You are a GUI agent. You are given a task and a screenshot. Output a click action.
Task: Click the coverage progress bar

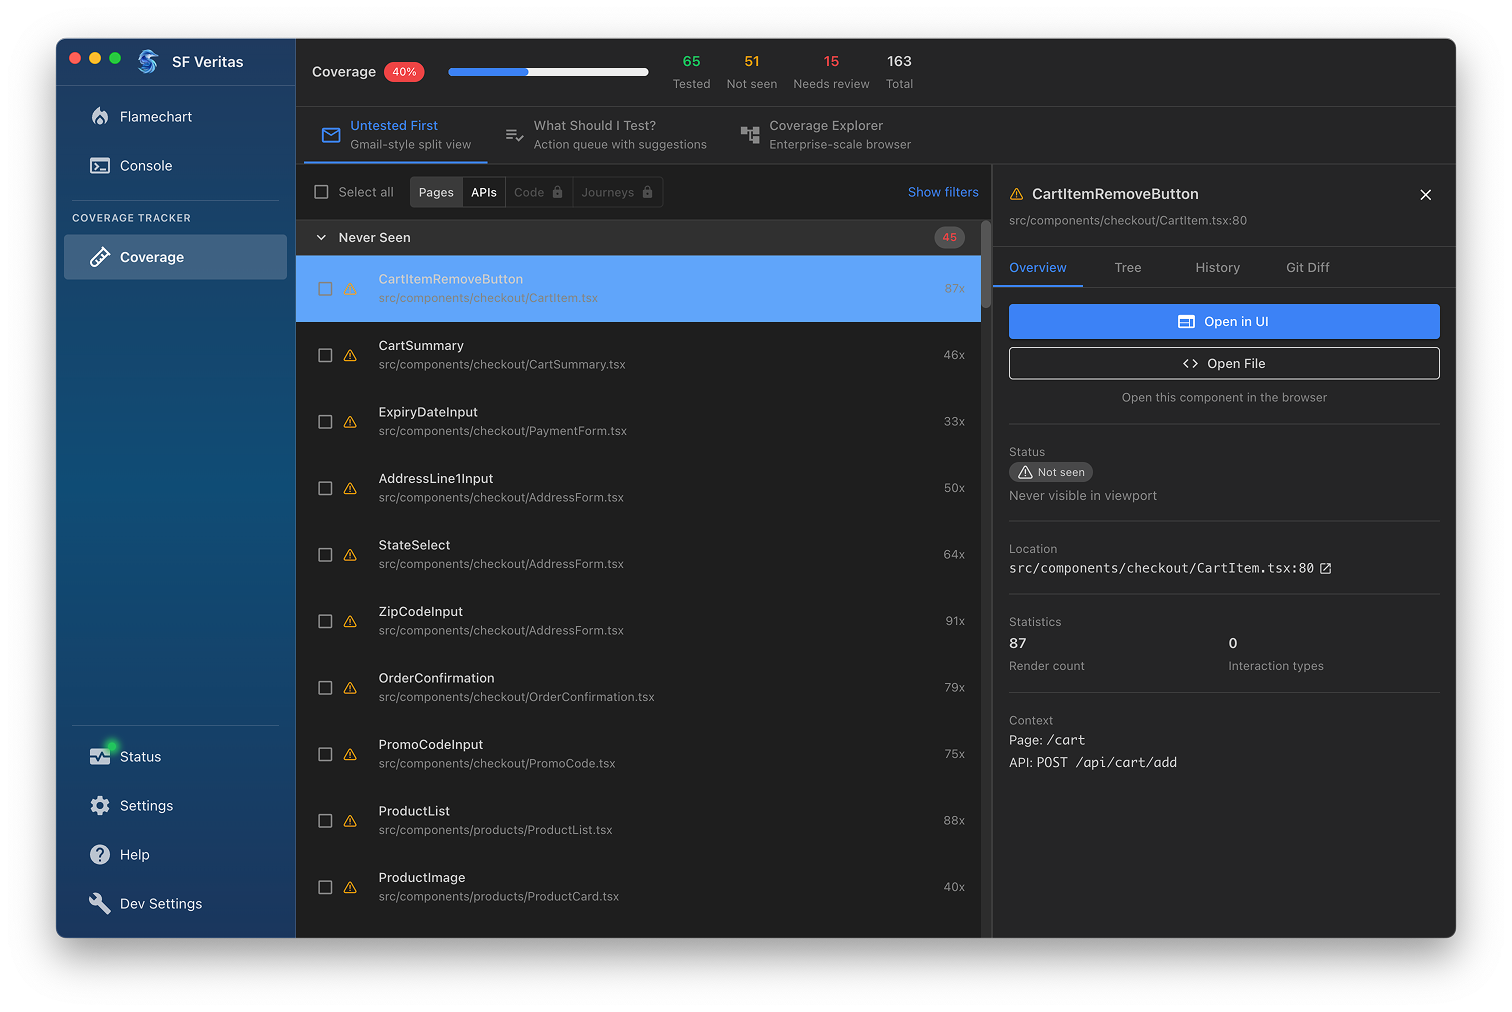(x=548, y=72)
